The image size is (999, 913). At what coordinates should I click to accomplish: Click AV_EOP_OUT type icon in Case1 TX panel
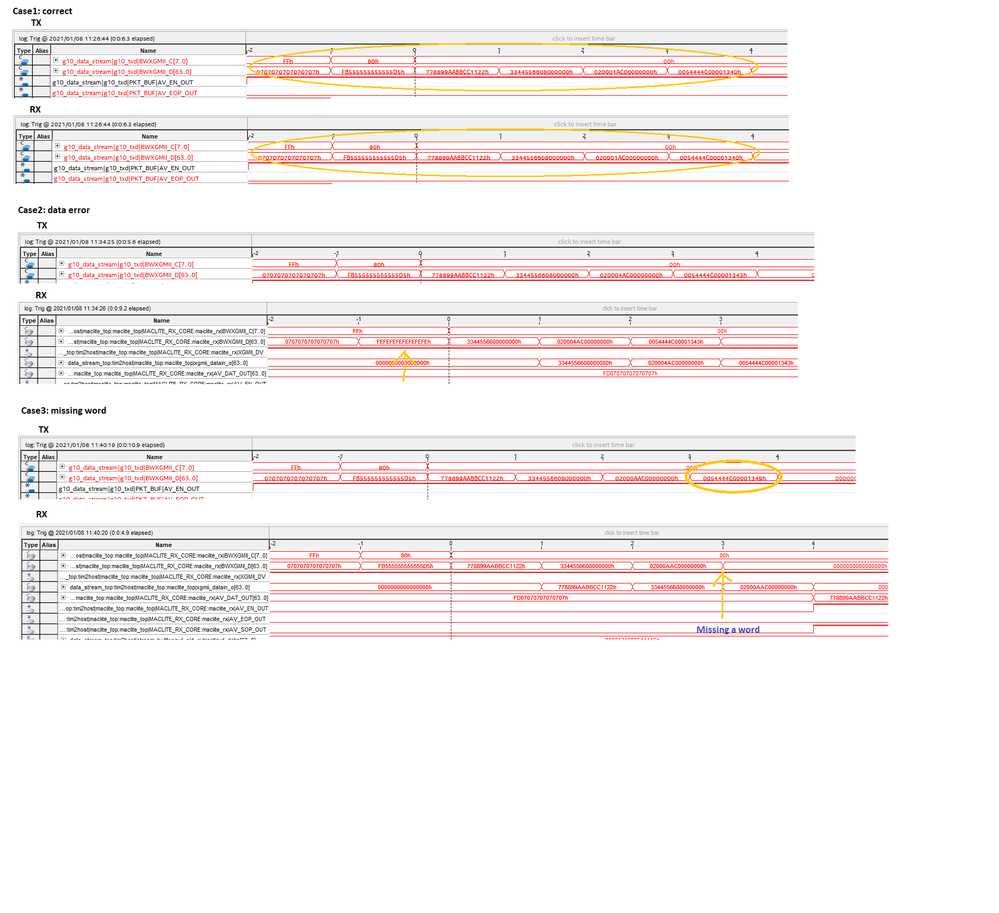[x=24, y=92]
